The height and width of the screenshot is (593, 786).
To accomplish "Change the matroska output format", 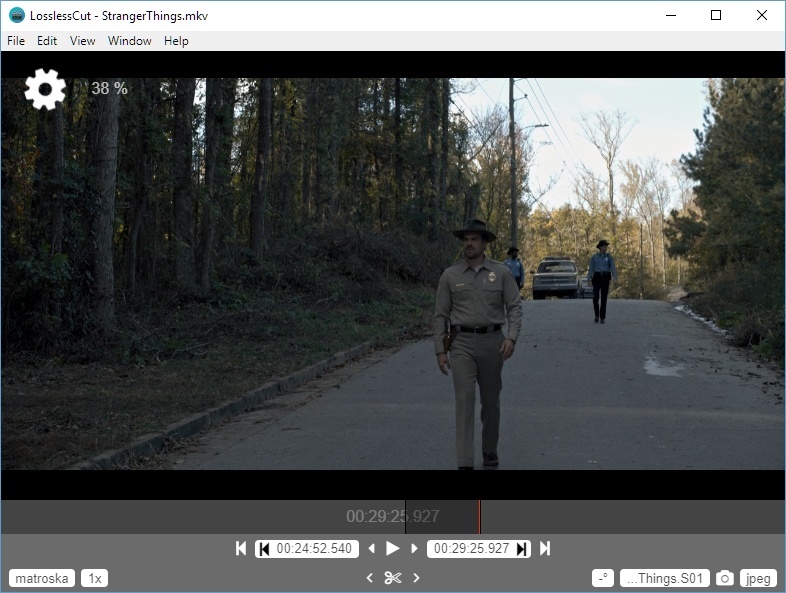I will (42, 578).
